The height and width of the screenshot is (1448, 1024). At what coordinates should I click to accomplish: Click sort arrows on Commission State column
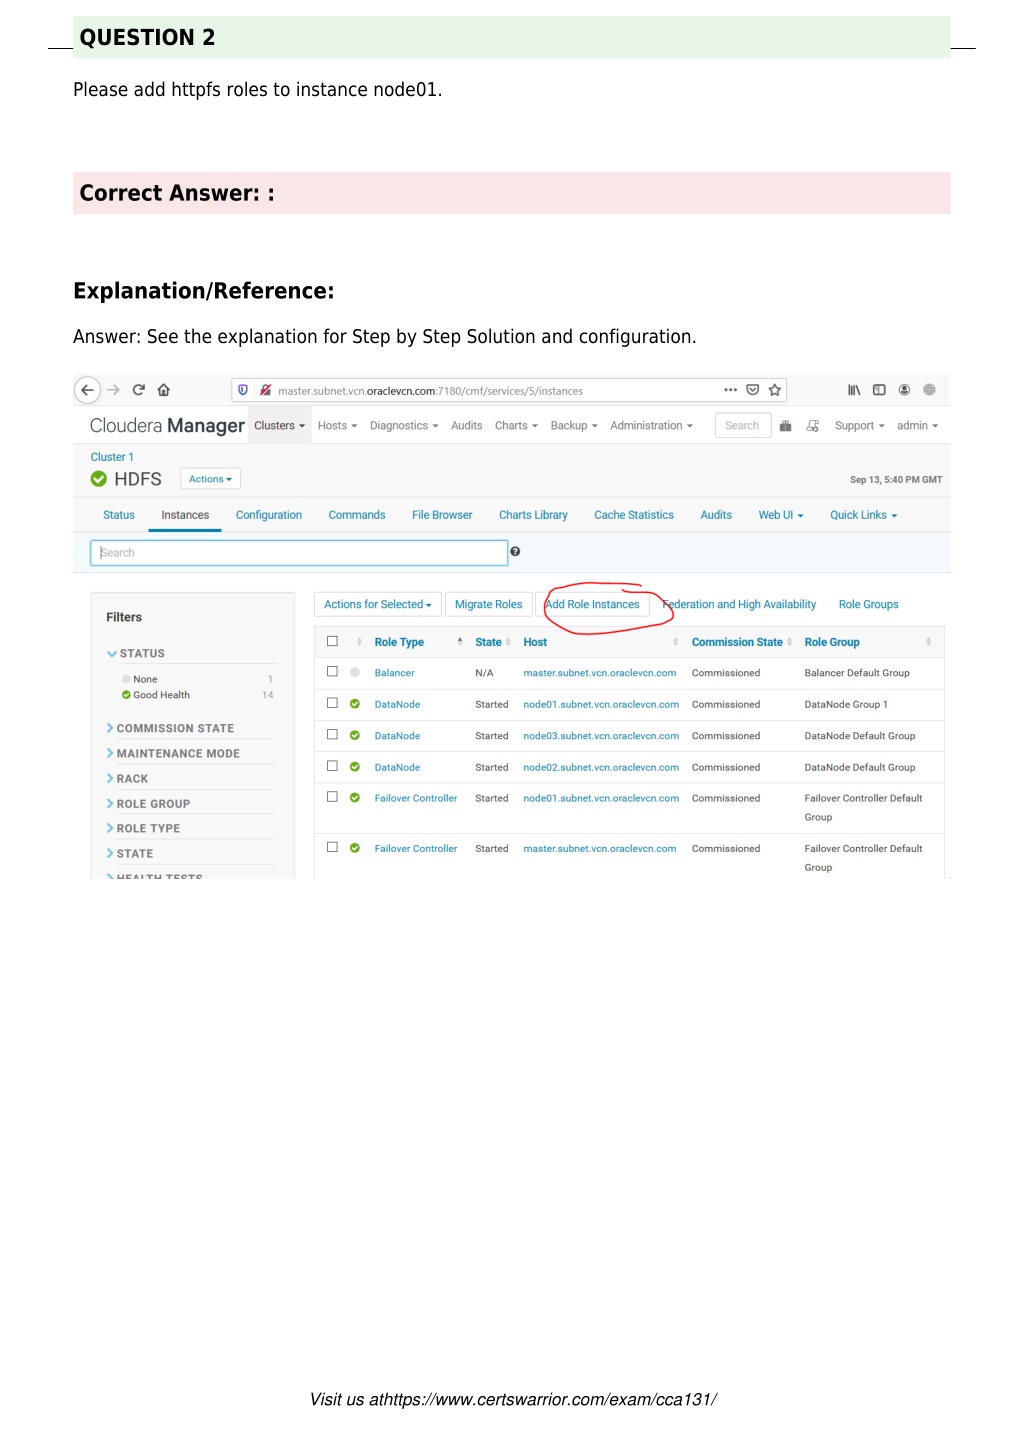790,642
